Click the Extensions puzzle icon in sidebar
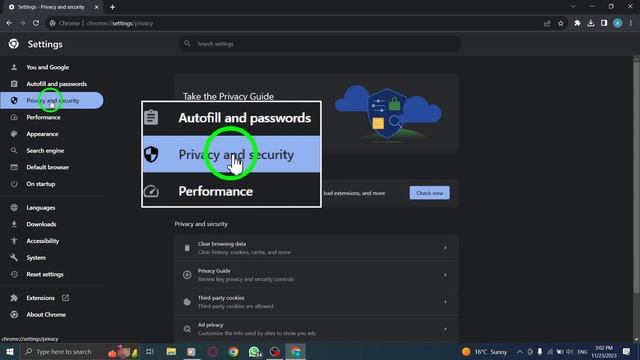 14,298
